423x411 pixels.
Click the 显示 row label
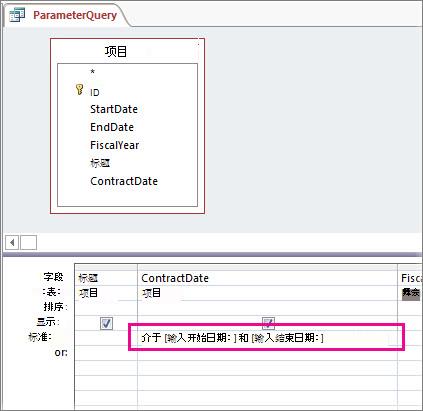pos(48,322)
